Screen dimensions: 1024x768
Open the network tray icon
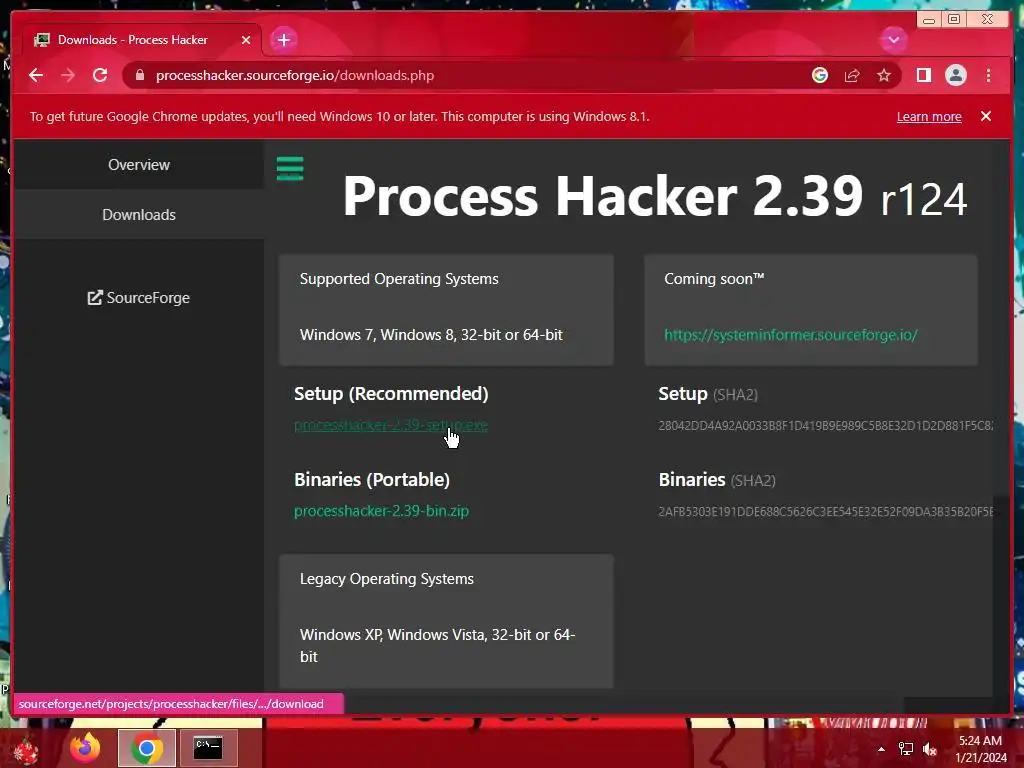(x=906, y=749)
